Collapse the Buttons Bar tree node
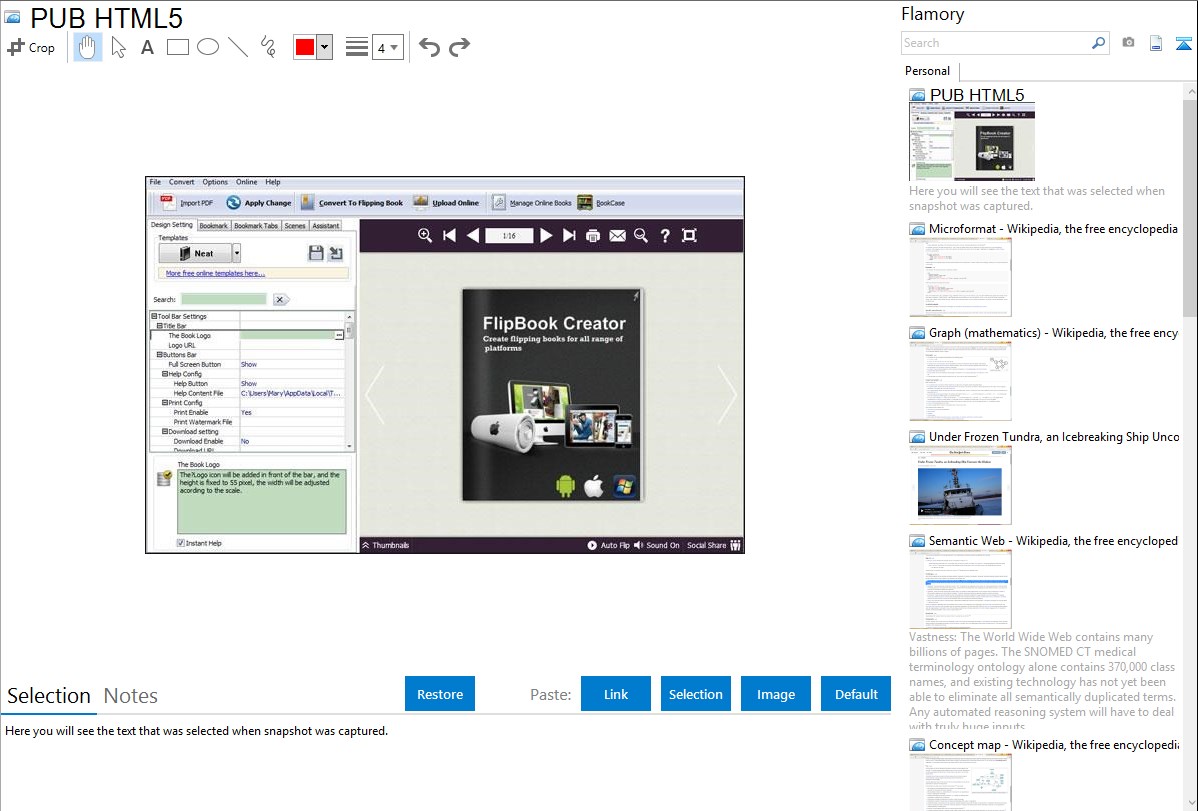Image resolution: width=1198 pixels, height=811 pixels. [160, 355]
